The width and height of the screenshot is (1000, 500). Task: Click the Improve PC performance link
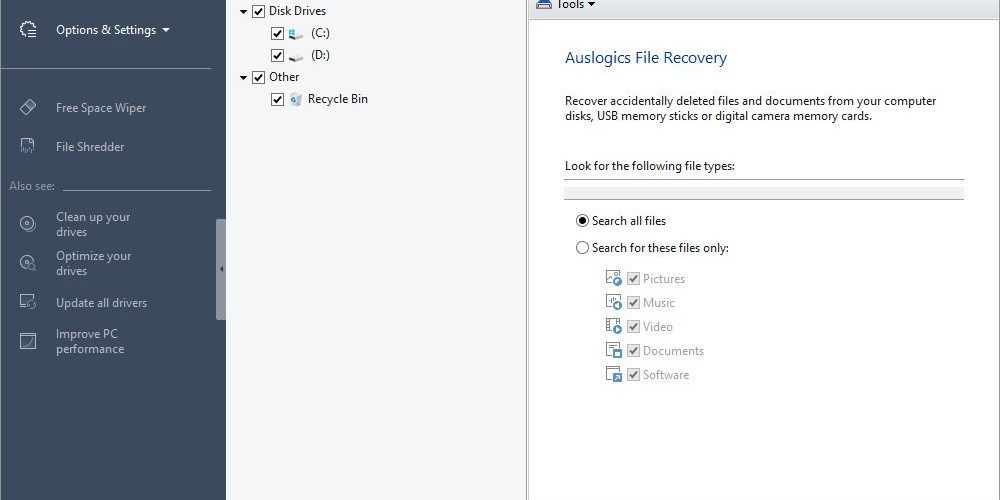click(90, 341)
